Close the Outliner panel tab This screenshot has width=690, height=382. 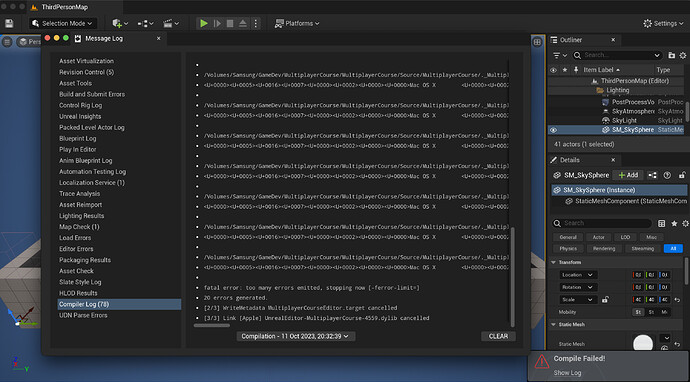(x=613, y=40)
